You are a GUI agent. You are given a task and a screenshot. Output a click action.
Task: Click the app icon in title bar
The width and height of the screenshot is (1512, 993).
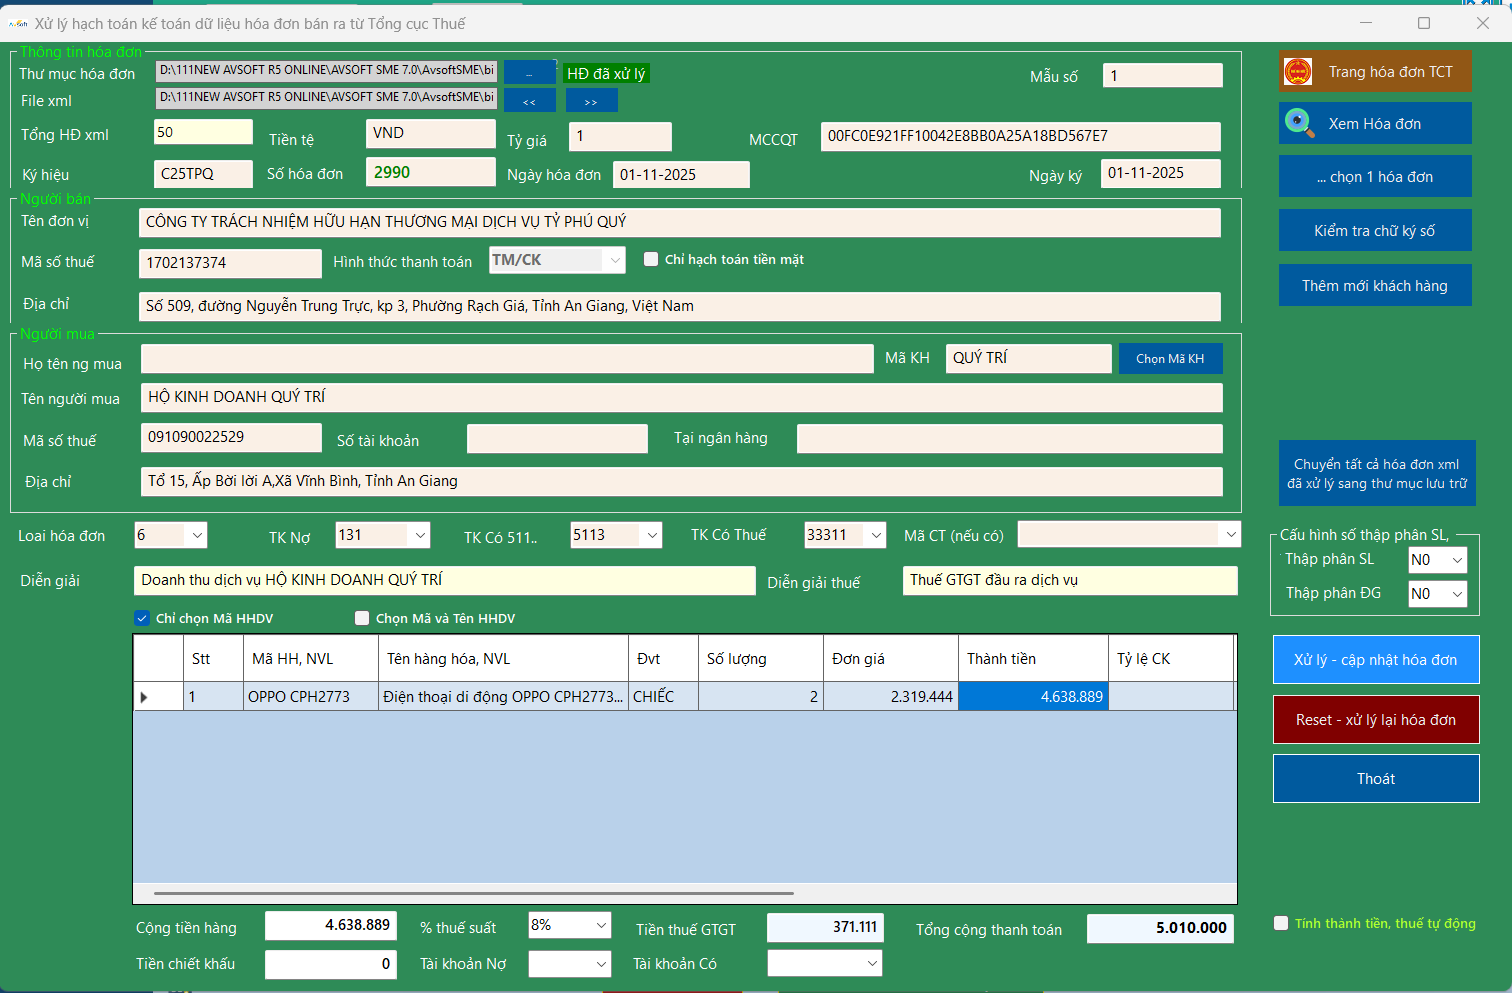click(18, 23)
